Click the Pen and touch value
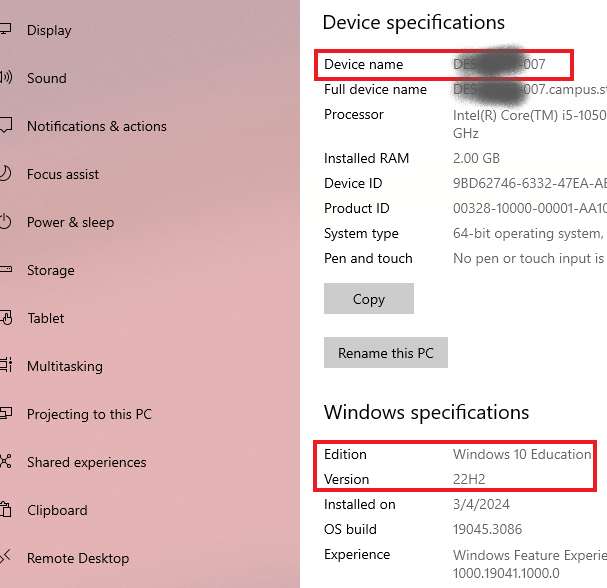607x588 pixels. point(530,258)
